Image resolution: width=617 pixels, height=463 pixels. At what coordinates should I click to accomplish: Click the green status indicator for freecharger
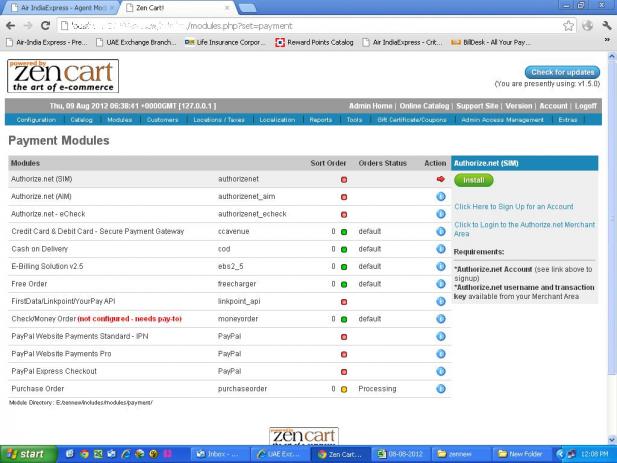point(344,284)
